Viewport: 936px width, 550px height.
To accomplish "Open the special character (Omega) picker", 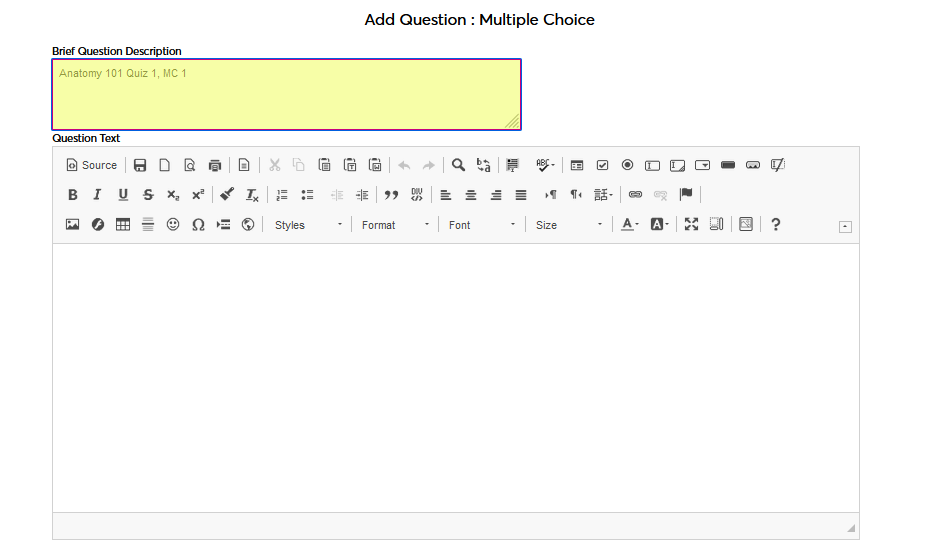I will [x=198, y=225].
